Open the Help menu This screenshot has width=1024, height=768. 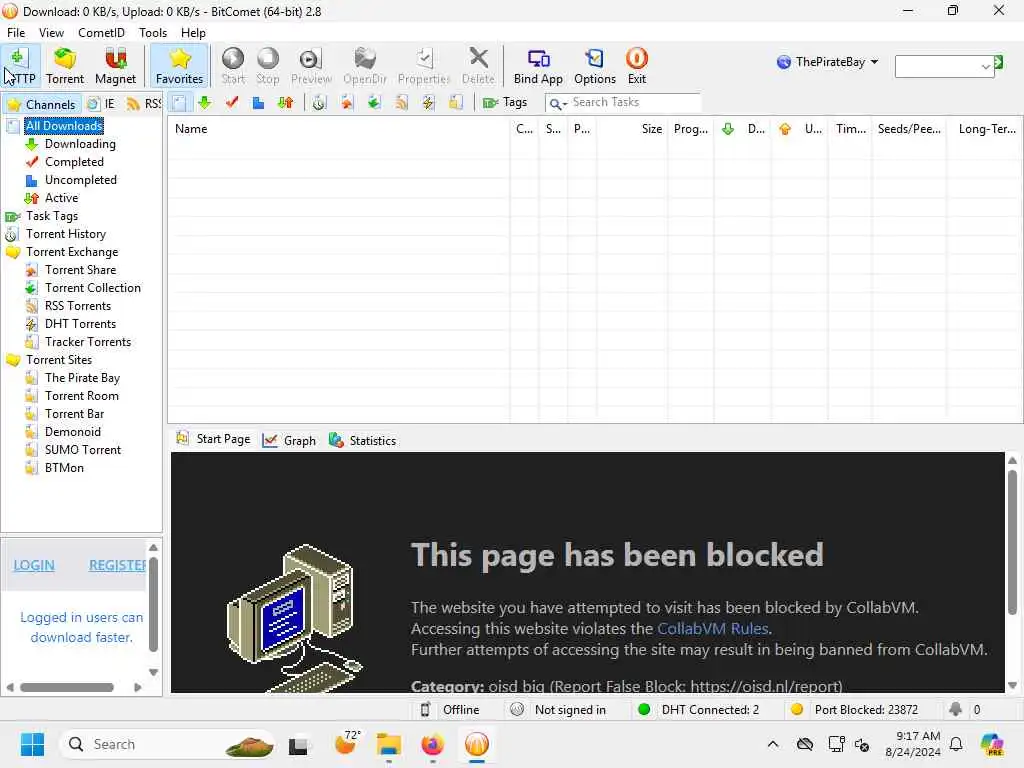193,33
